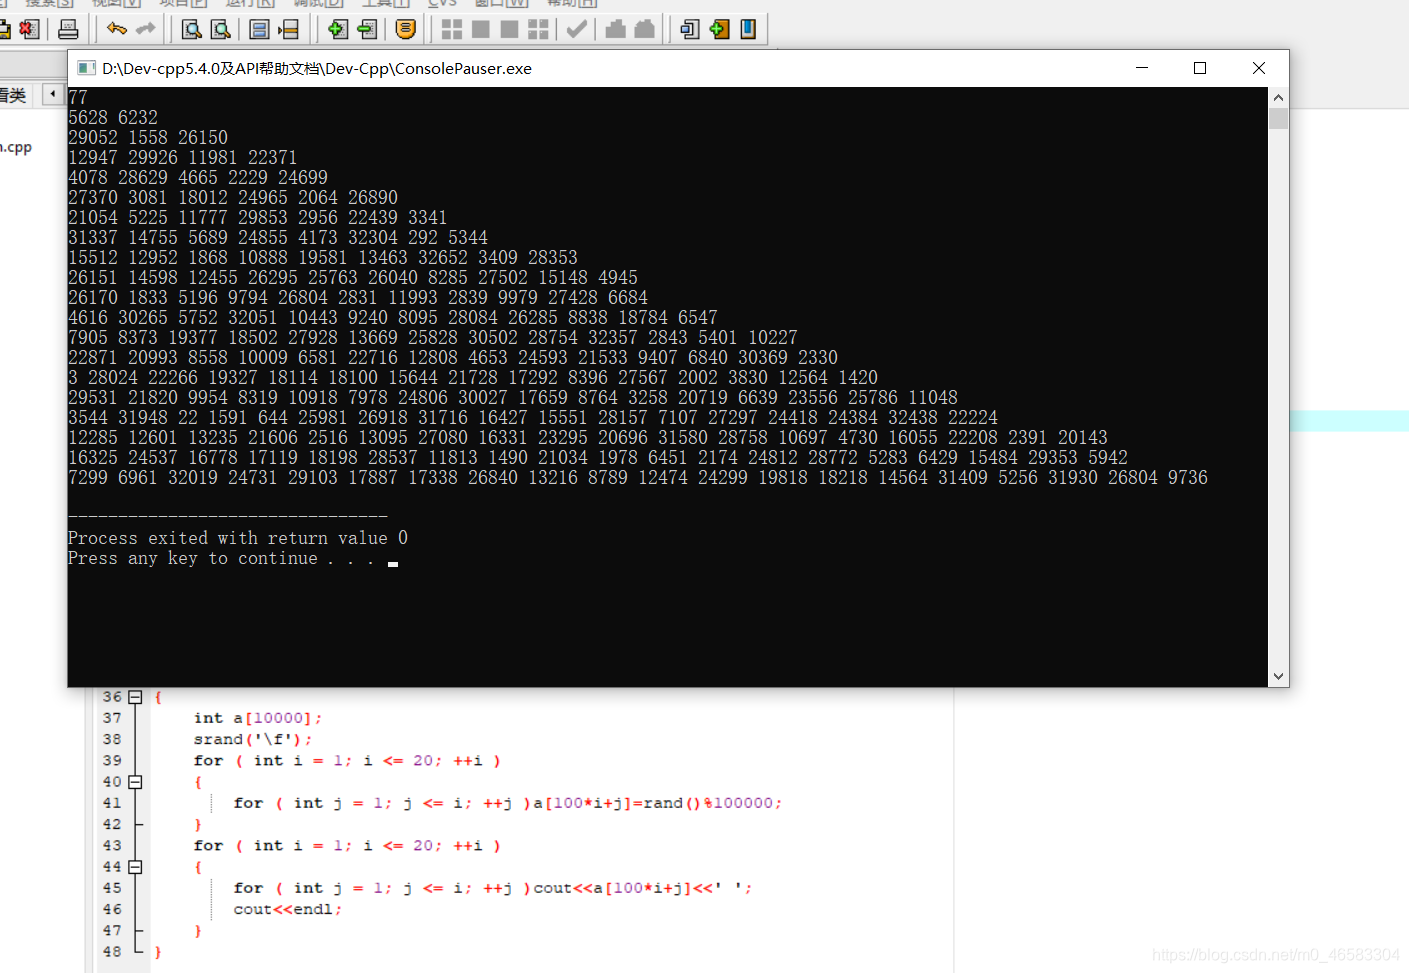Click the second gray chart-shaped toolbar icon

coord(645,29)
